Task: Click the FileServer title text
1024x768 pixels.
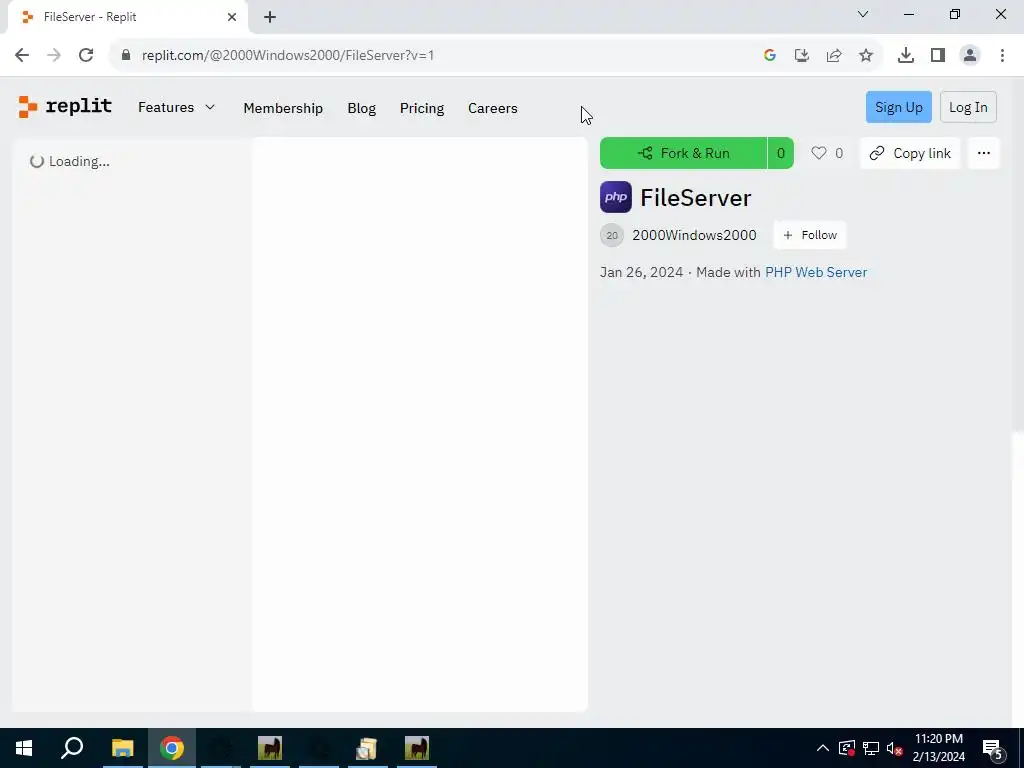Action: tap(696, 198)
